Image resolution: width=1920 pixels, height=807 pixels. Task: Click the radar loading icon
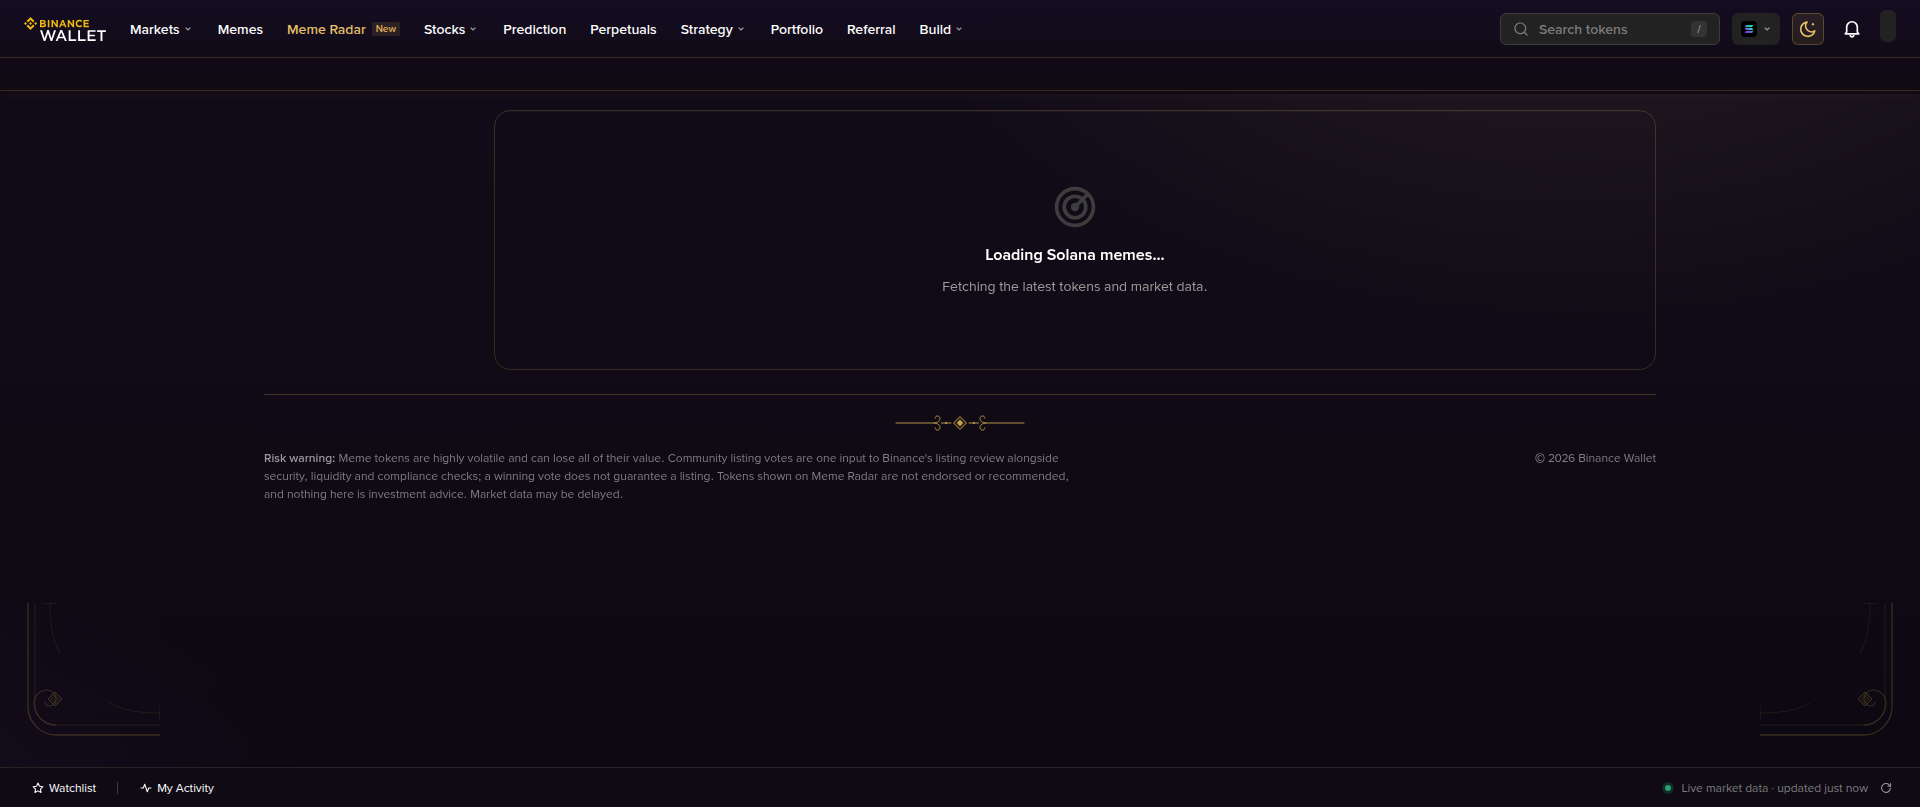[1075, 207]
